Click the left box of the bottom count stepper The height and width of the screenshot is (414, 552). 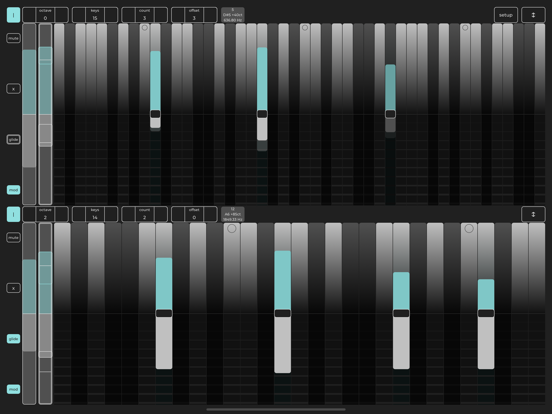[x=128, y=214]
